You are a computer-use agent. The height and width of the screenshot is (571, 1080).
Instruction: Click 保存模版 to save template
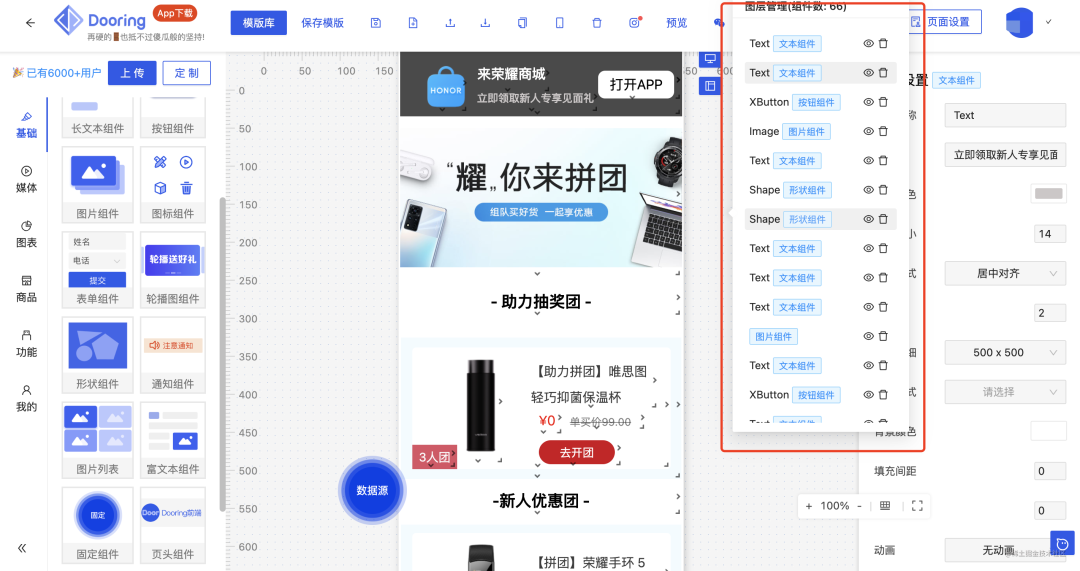tap(322, 23)
